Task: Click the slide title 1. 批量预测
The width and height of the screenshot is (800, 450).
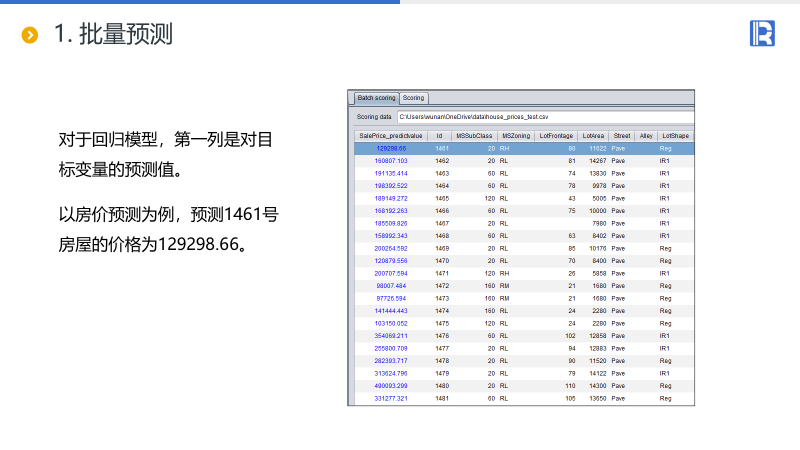Action: pos(113,35)
